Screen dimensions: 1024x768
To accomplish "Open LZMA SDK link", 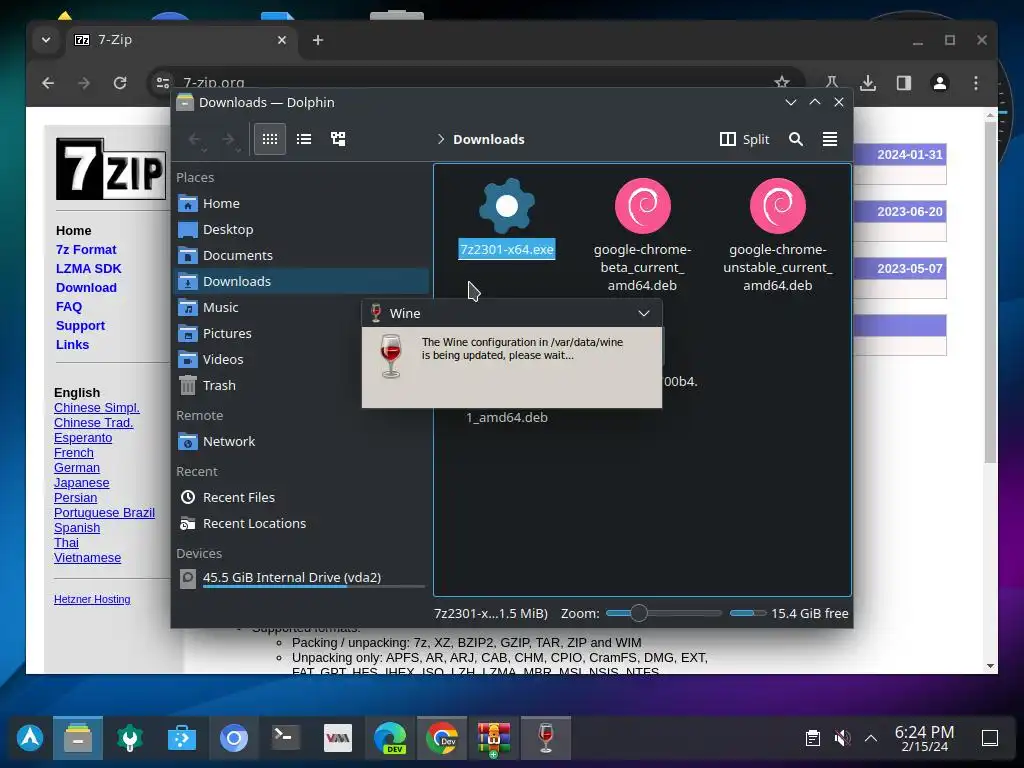I will point(88,268).
